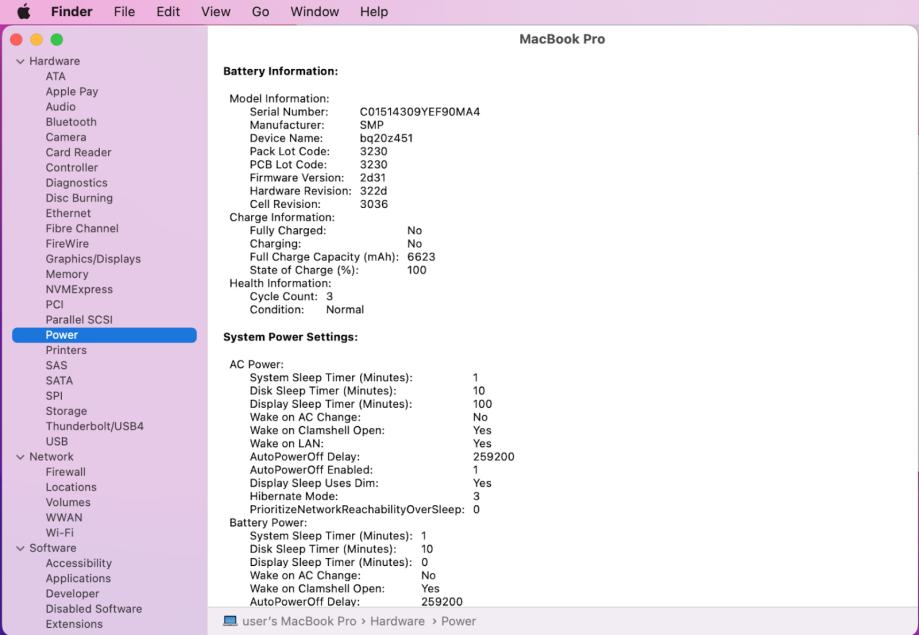Select Fibre Channel in the sidebar
Viewport: 919px width, 635px height.
82,229
